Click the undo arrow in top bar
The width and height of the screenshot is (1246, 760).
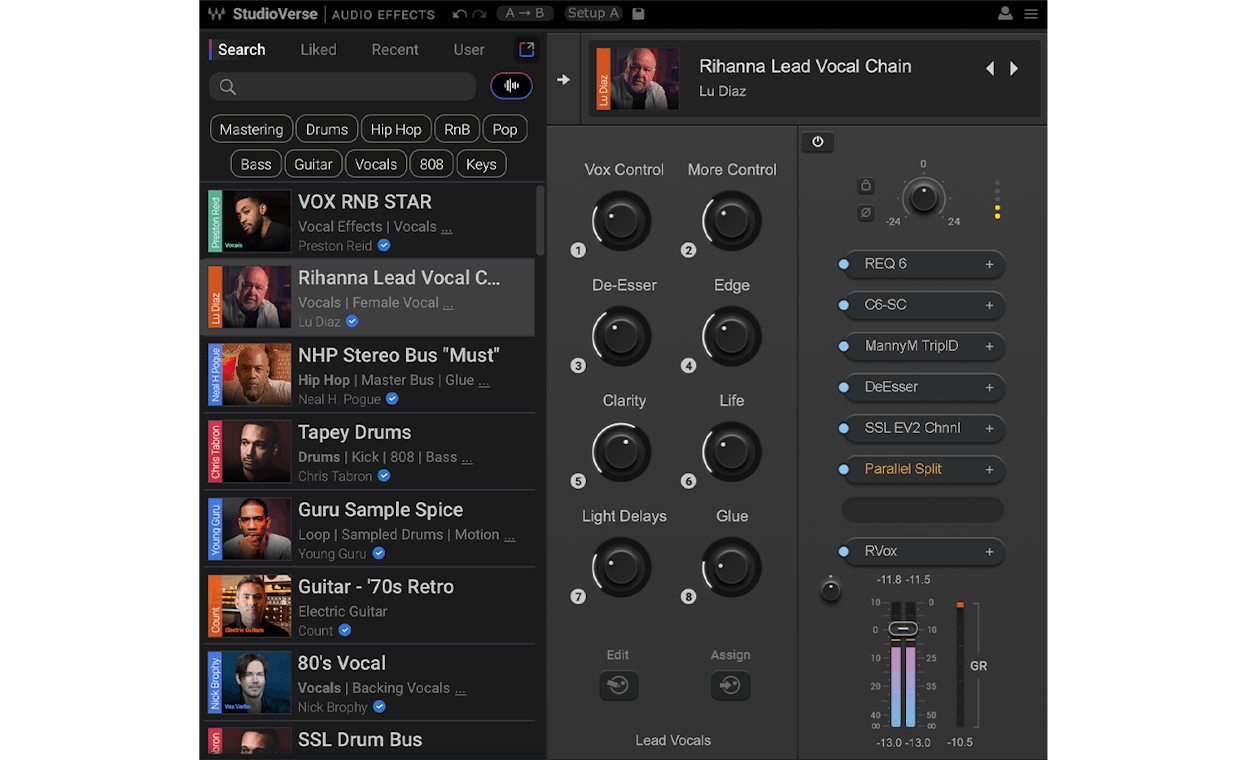point(459,14)
